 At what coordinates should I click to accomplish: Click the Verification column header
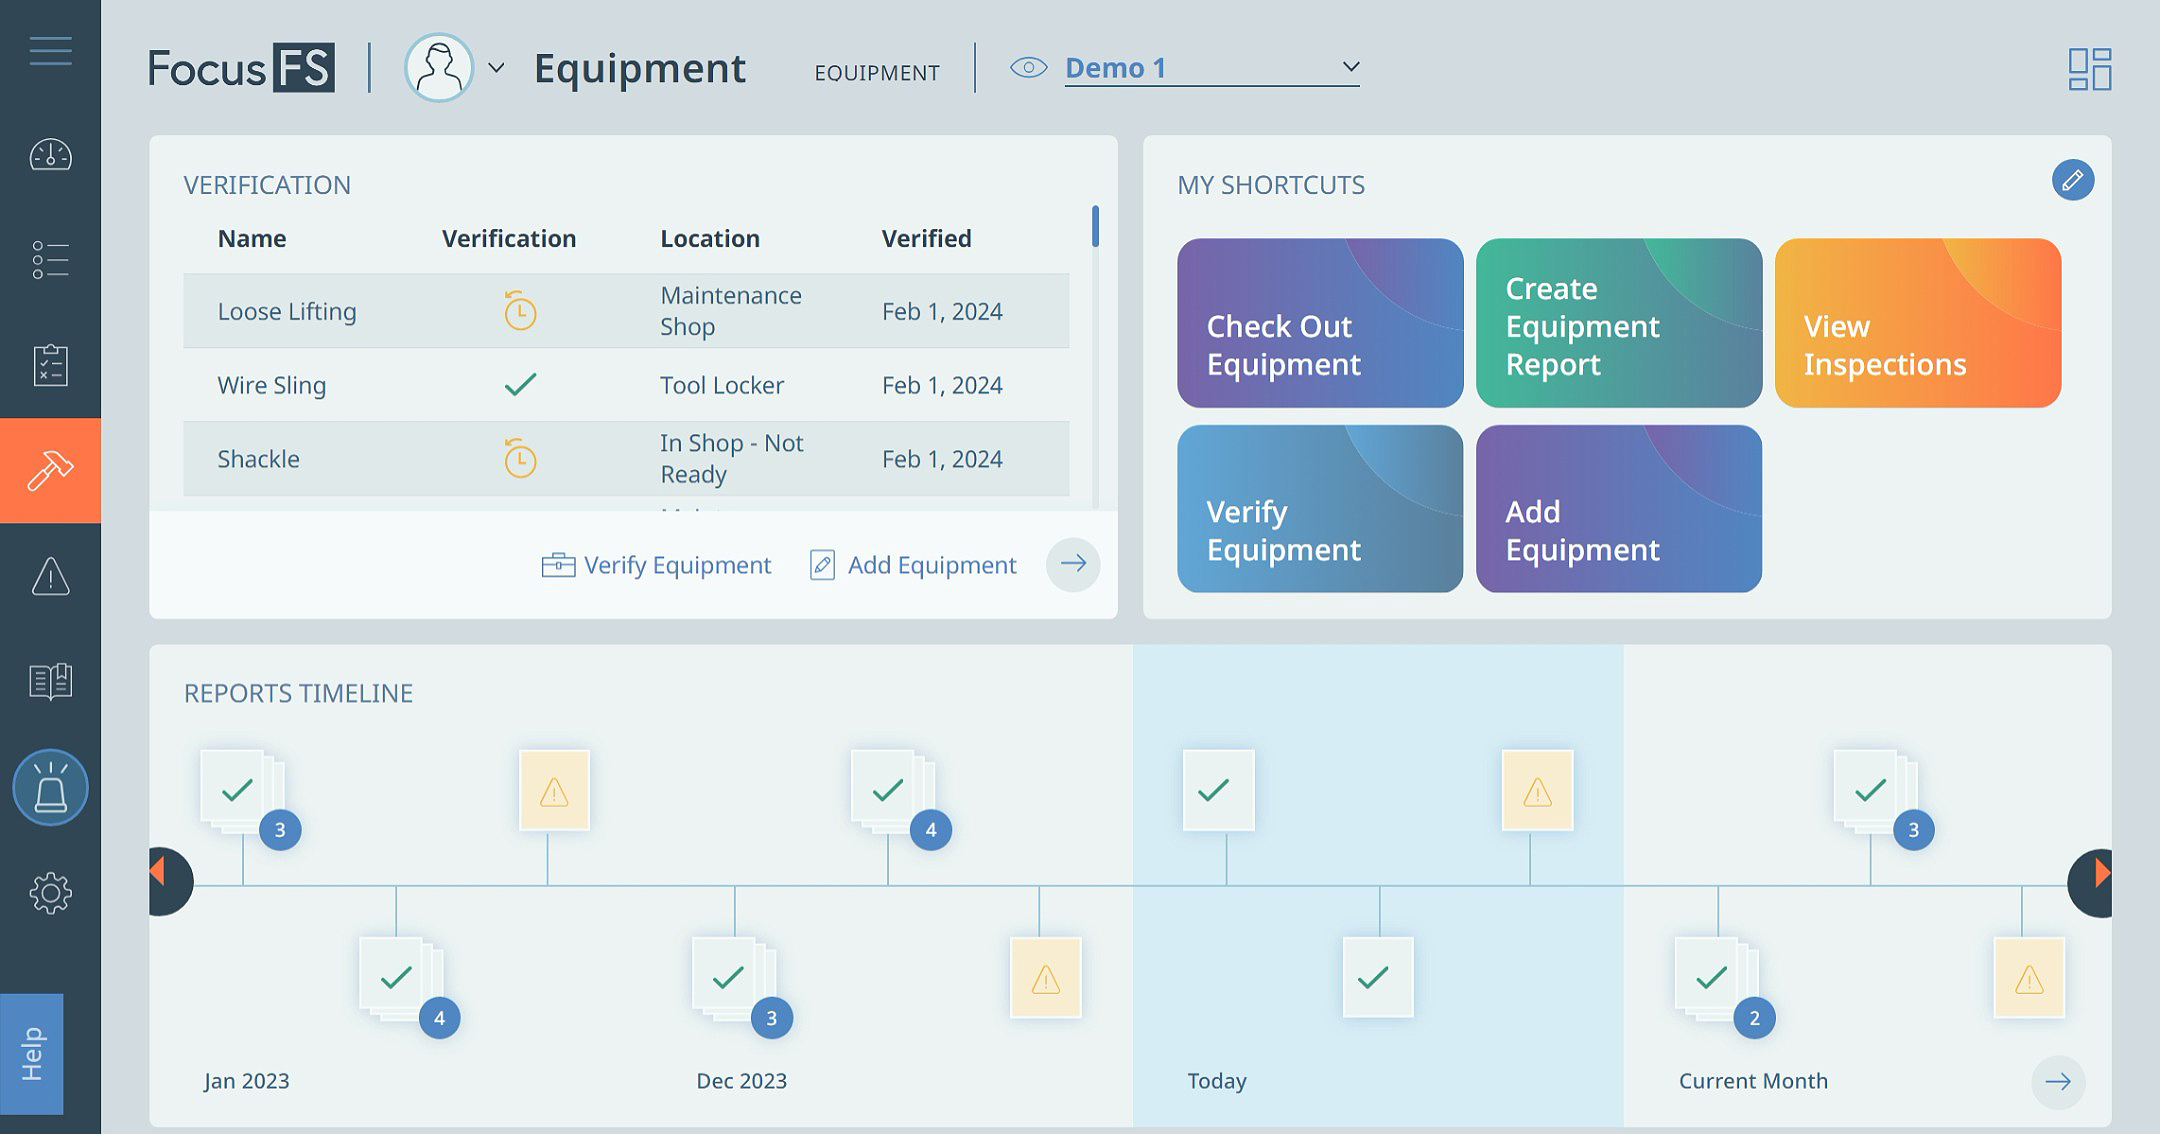(x=509, y=238)
